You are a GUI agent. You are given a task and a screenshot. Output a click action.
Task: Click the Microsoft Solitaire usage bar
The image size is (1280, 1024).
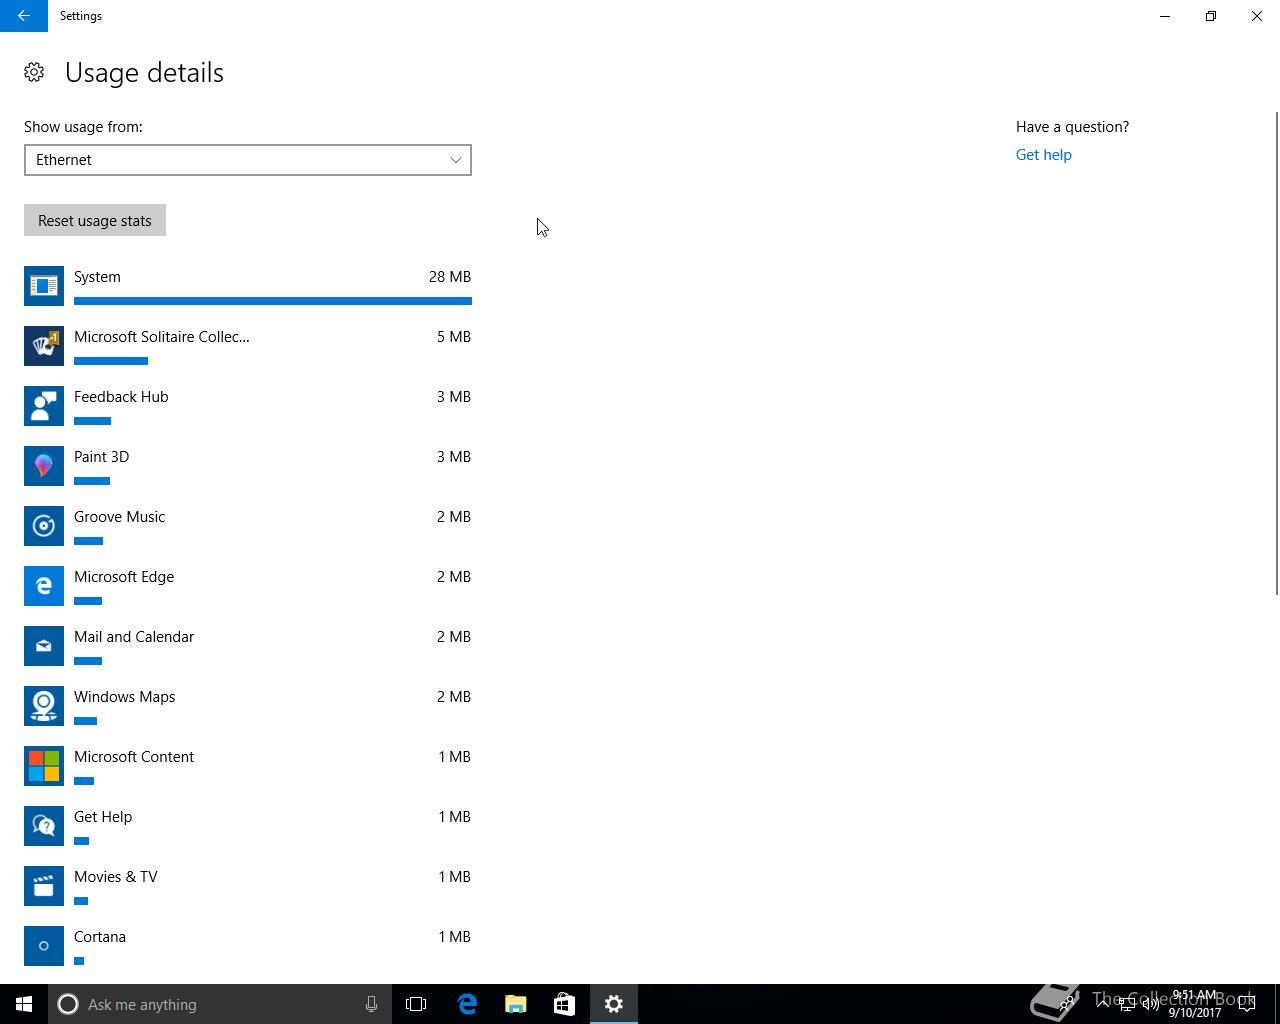pyautogui.click(x=111, y=361)
